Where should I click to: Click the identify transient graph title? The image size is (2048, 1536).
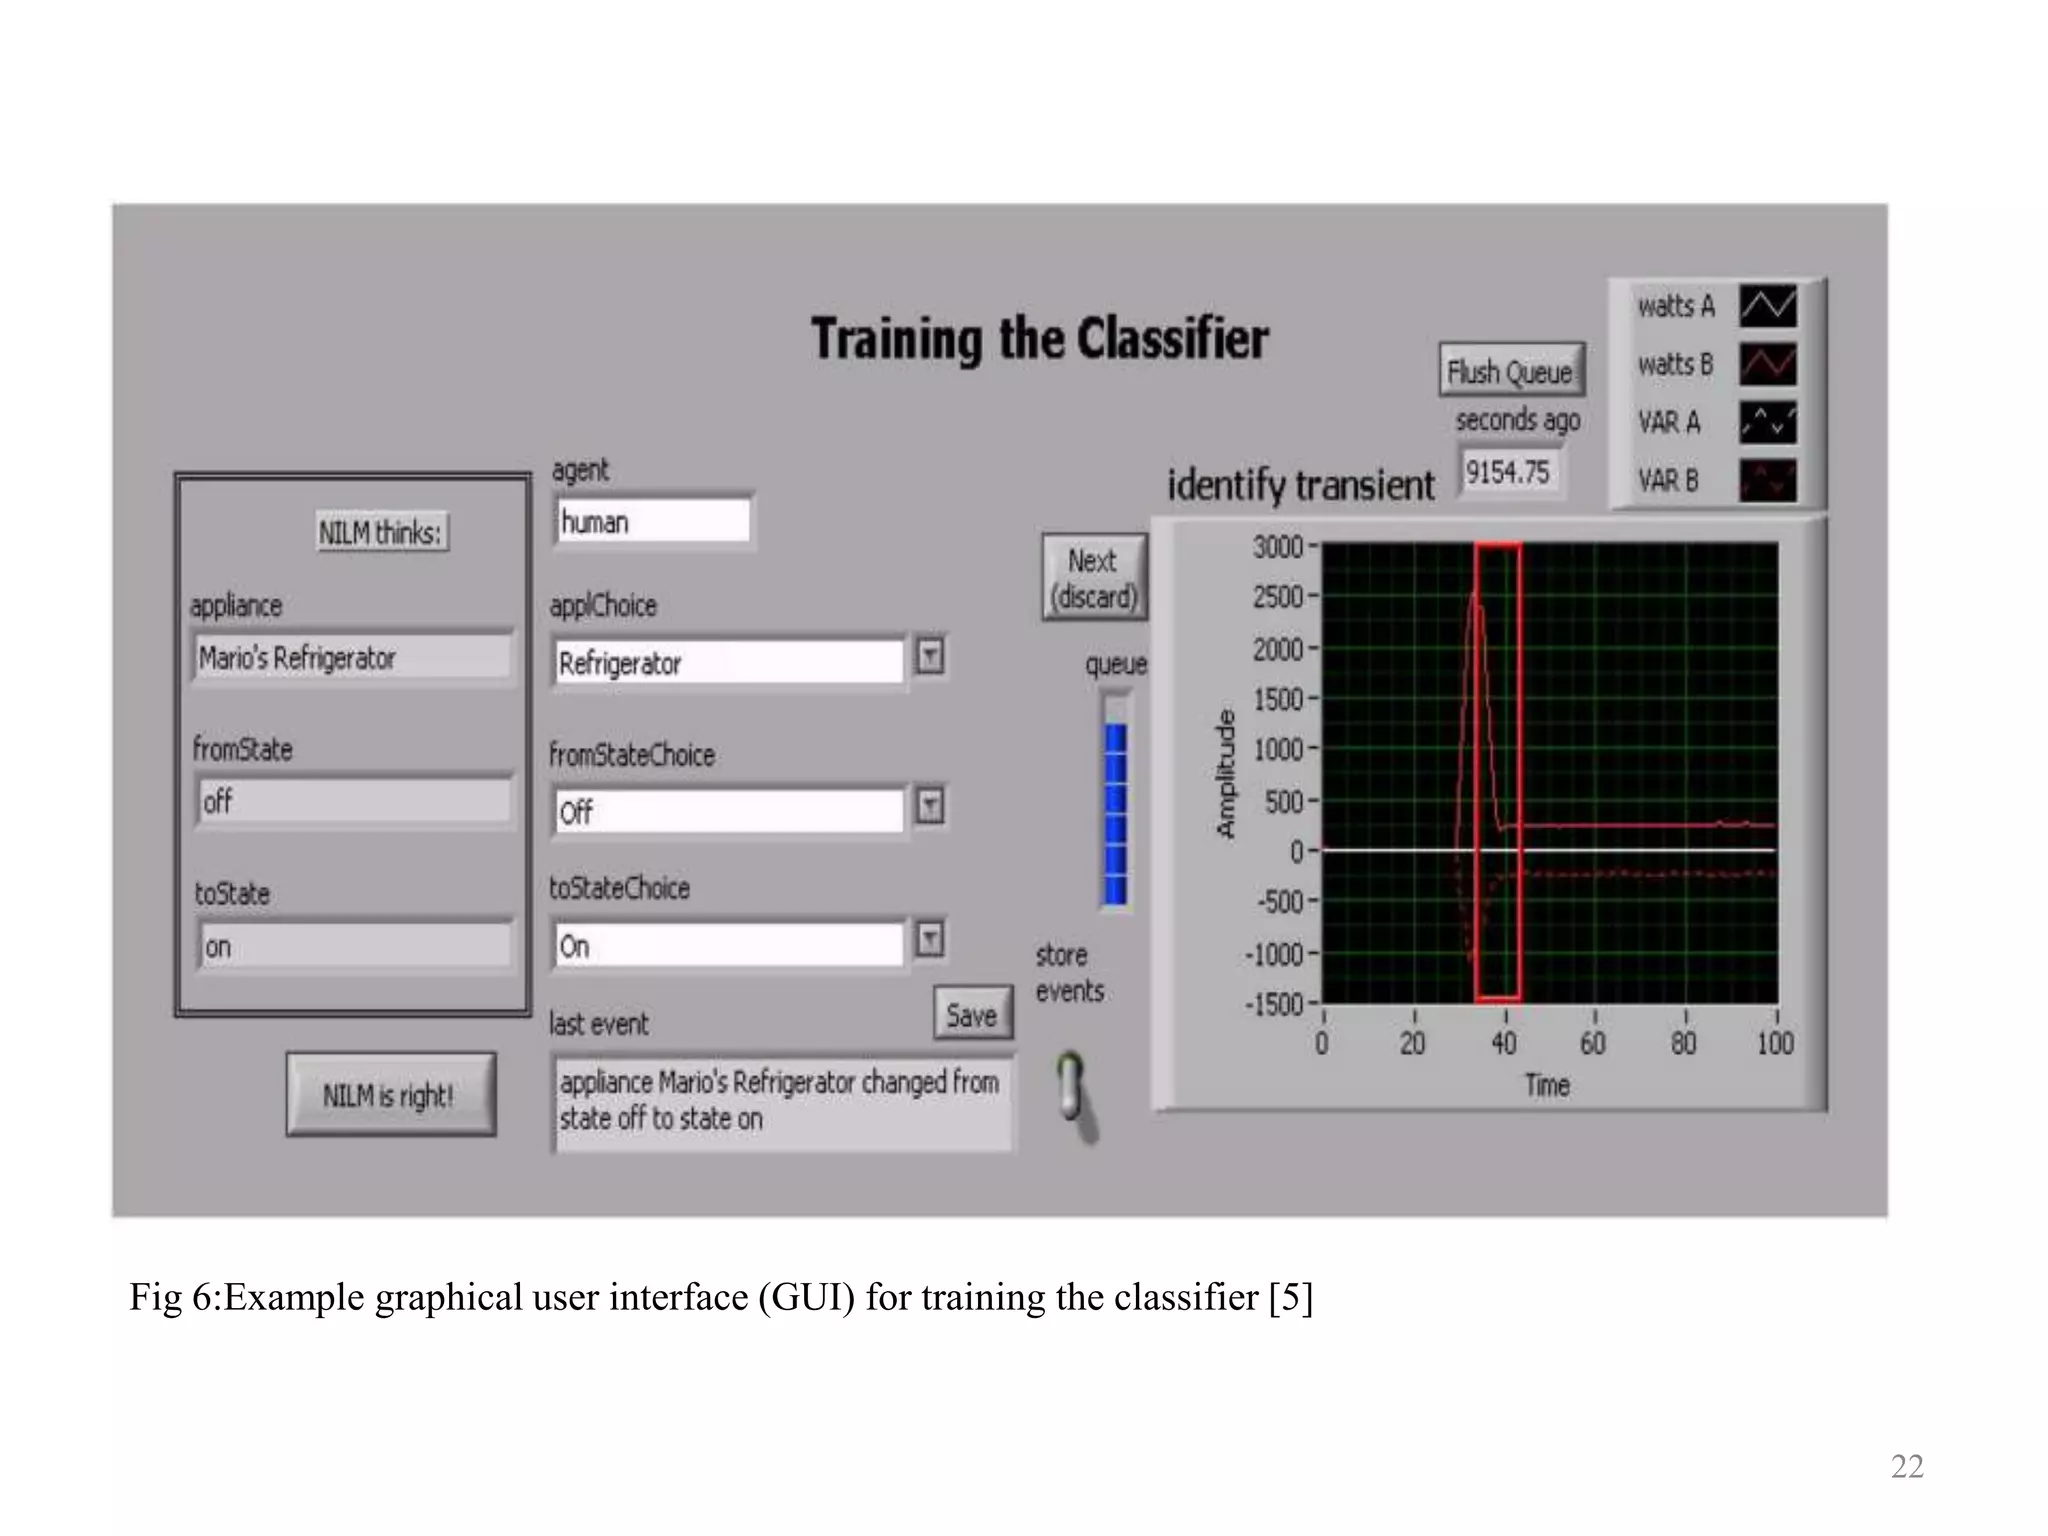coord(1301,485)
